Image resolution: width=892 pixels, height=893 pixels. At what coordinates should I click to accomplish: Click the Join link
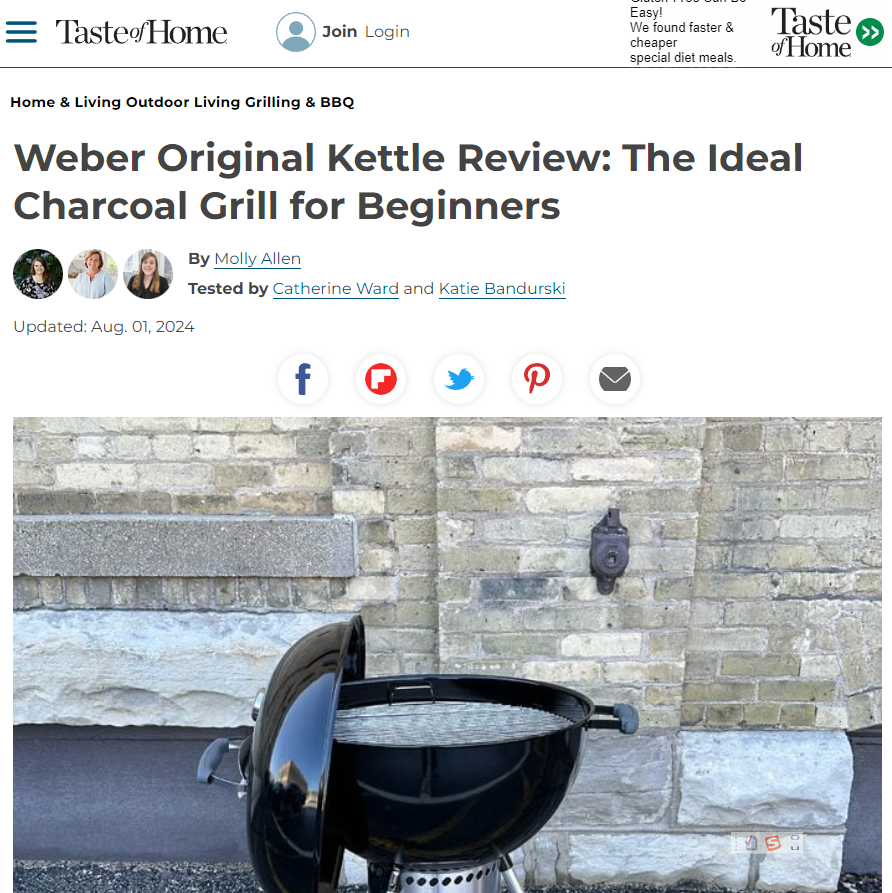[x=339, y=32]
